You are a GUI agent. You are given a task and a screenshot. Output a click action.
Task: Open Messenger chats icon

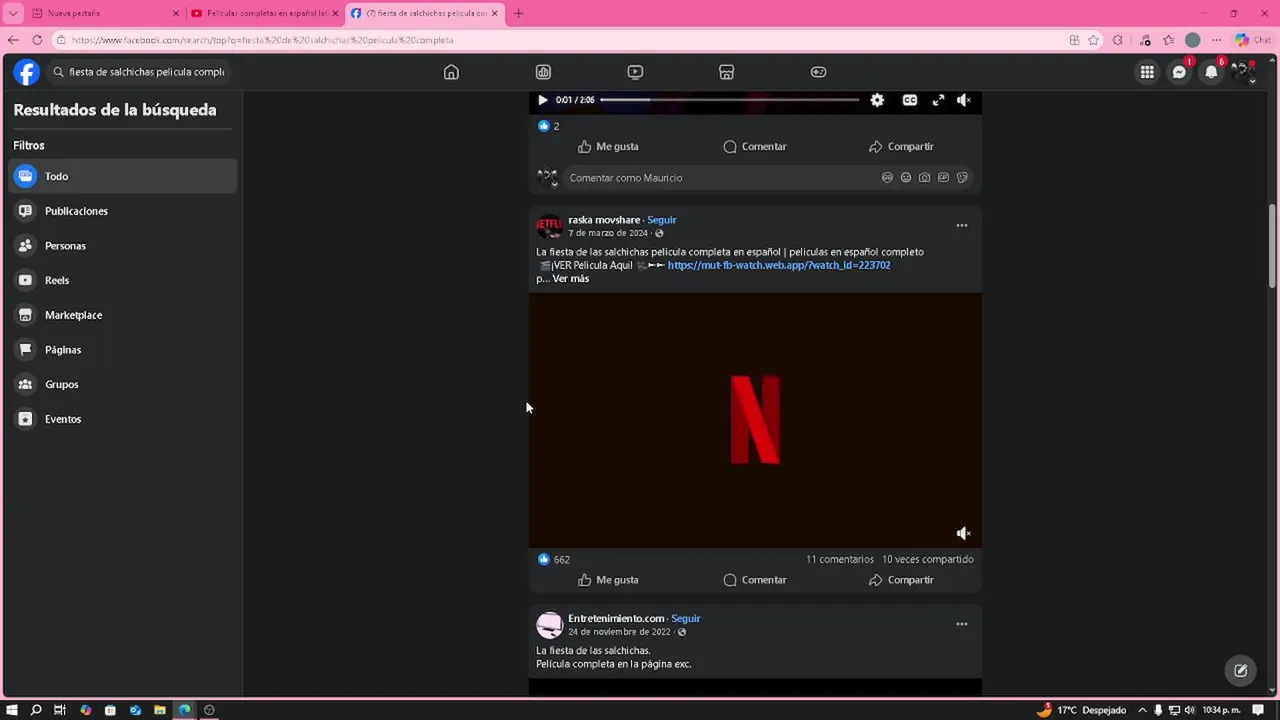(1179, 72)
